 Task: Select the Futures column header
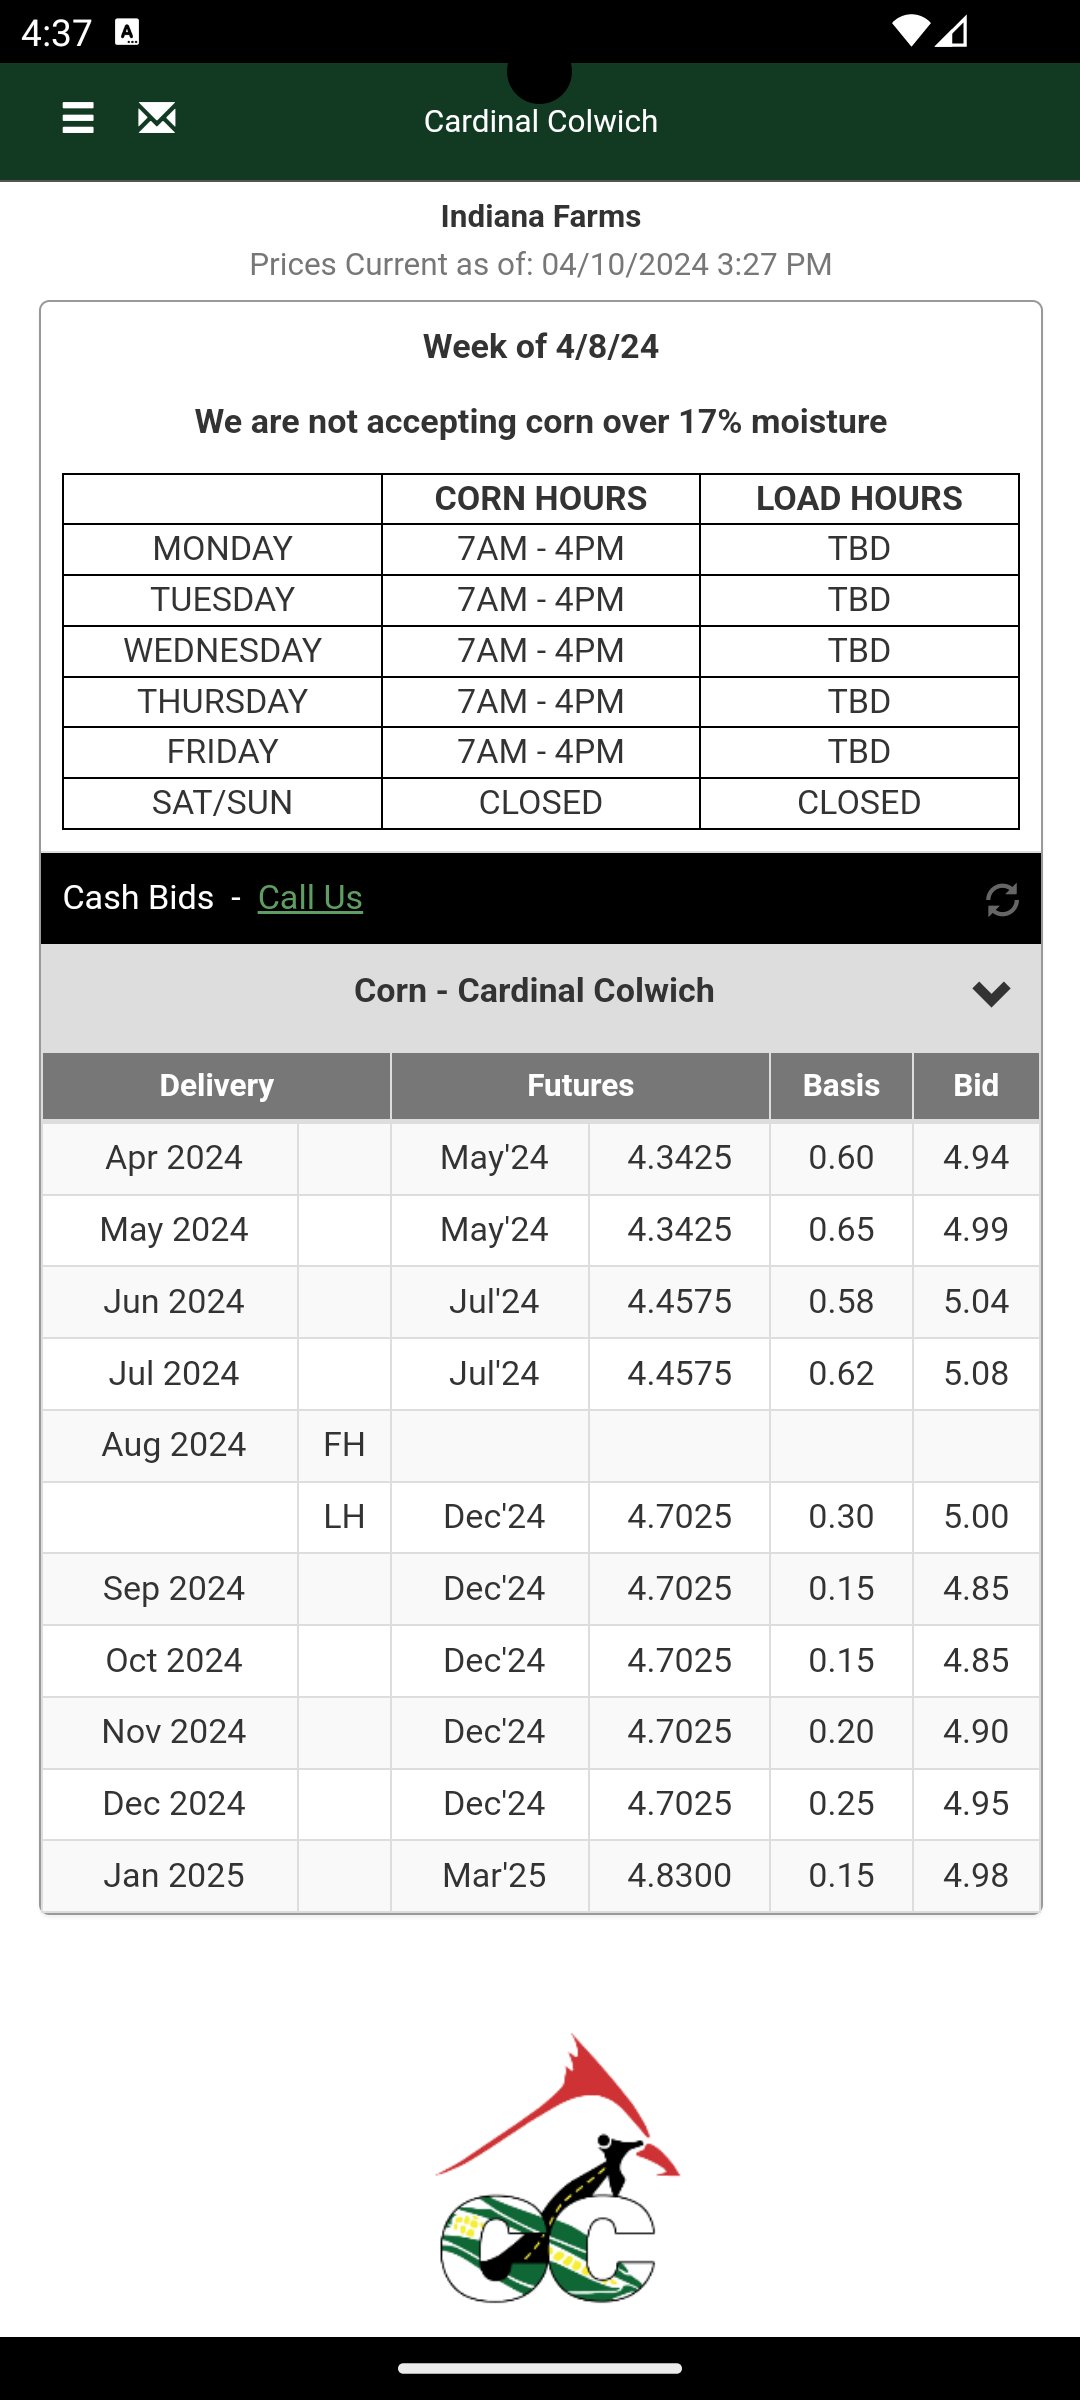pyautogui.click(x=580, y=1085)
